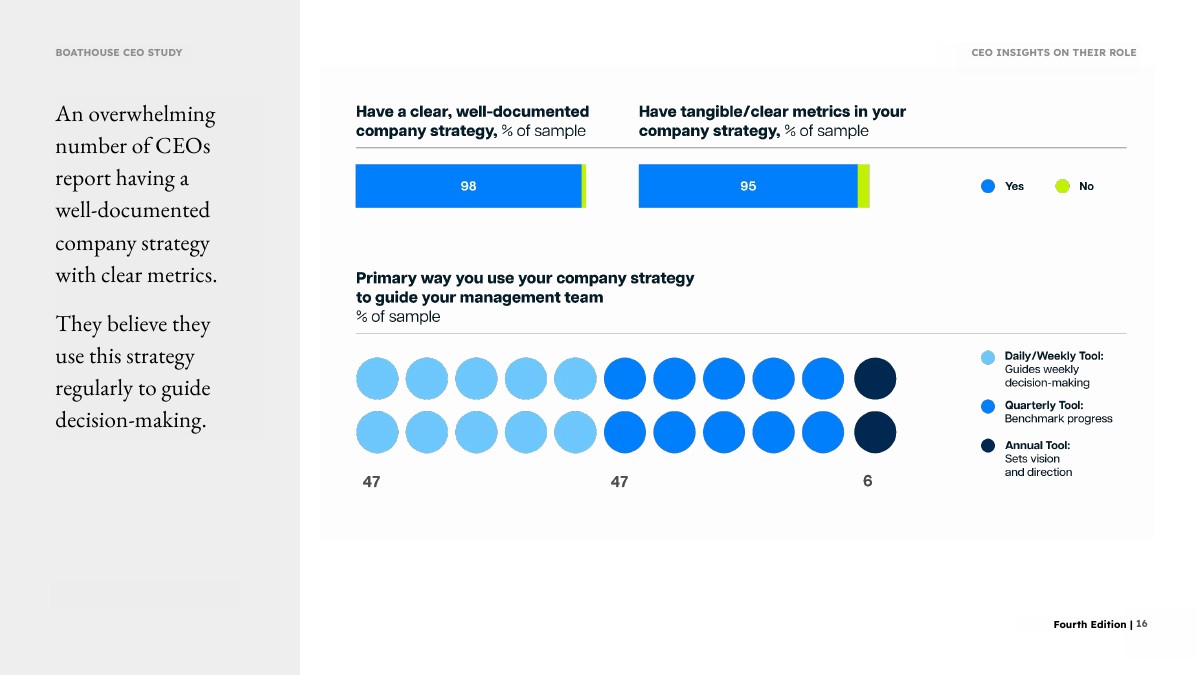Click the bottom dark navy circle in dot chart
This screenshot has width=1200, height=675.
[875, 432]
